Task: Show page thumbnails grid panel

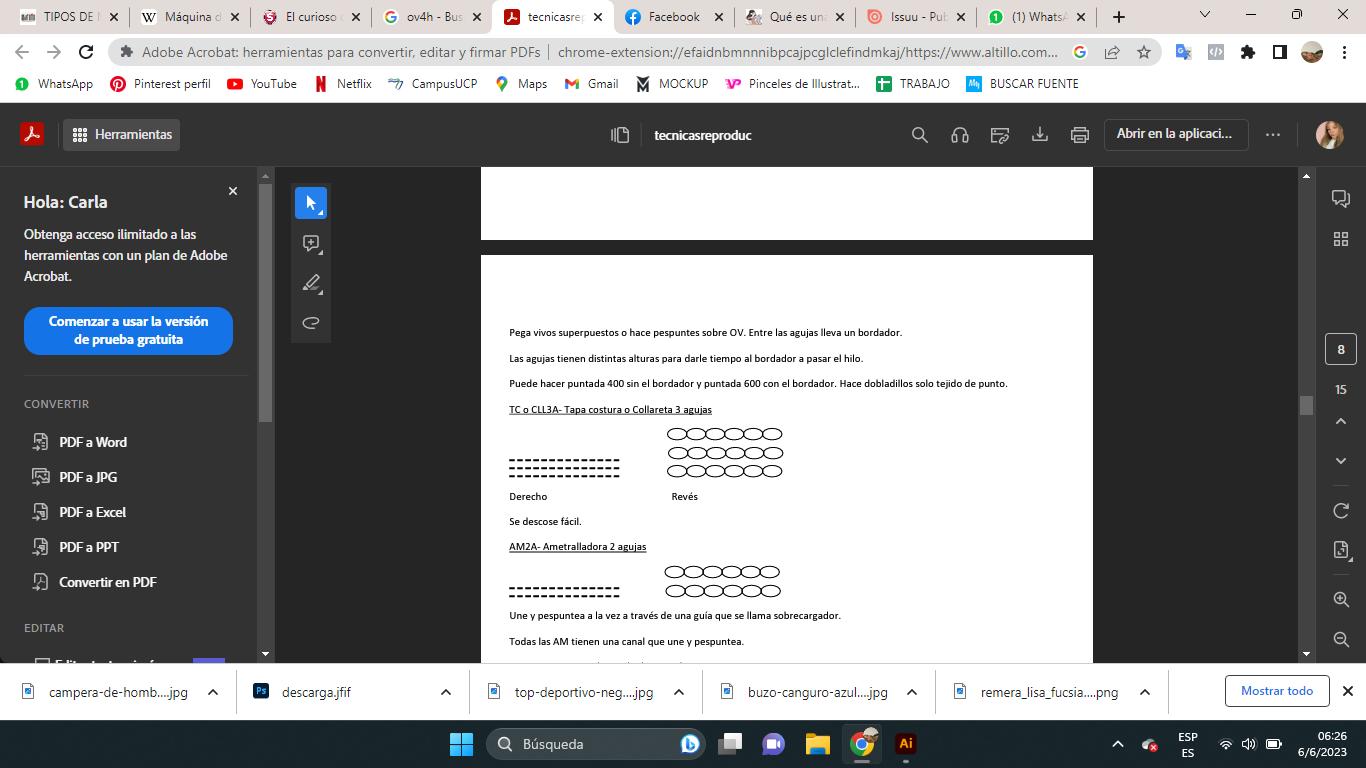Action: 1341,239
